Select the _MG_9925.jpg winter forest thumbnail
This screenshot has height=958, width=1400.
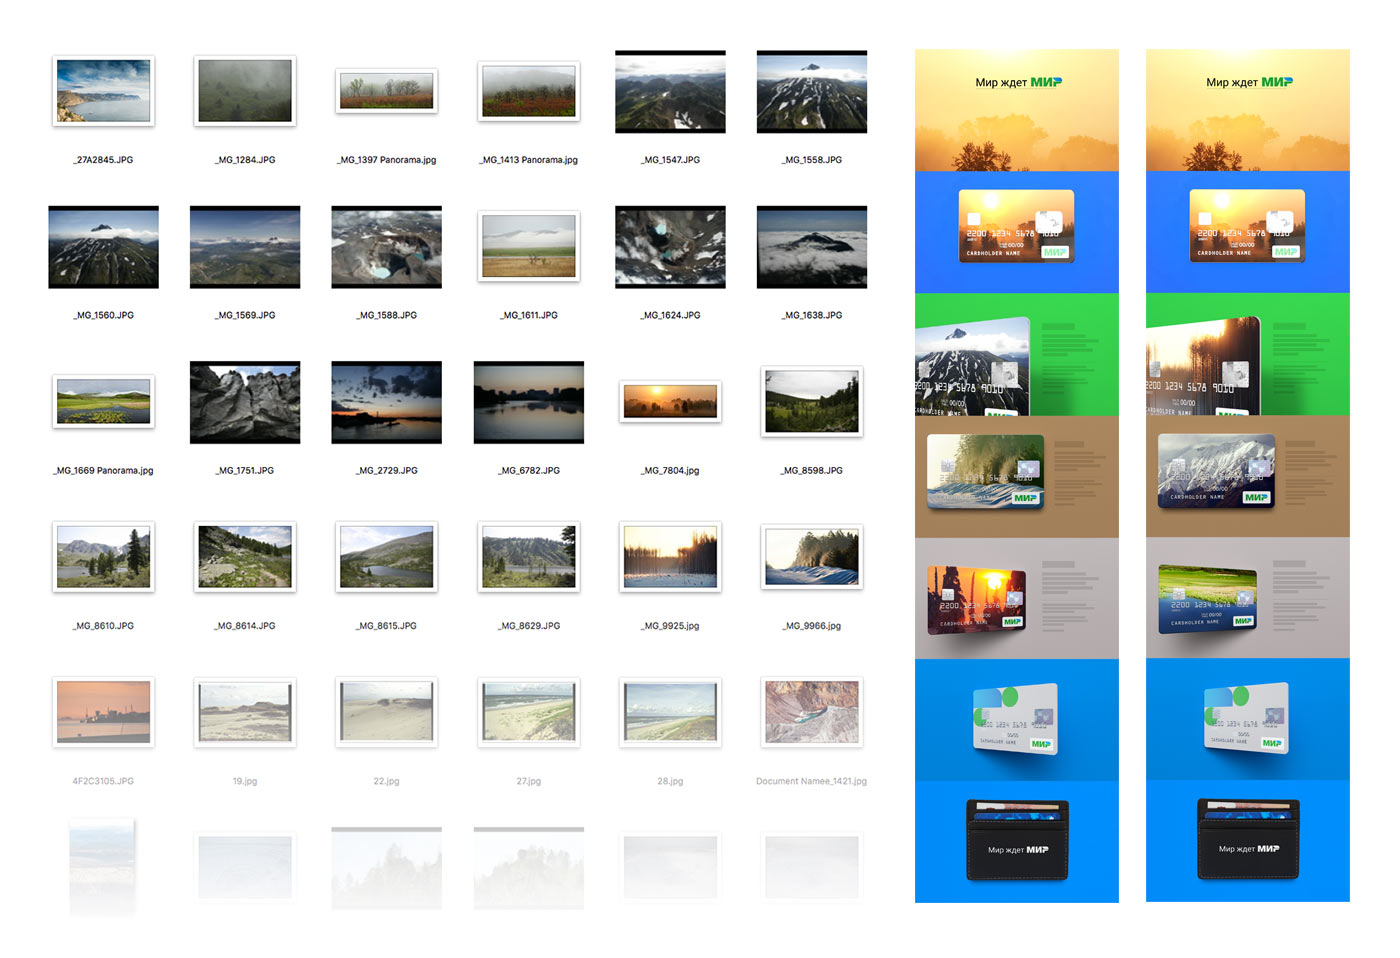(x=670, y=557)
